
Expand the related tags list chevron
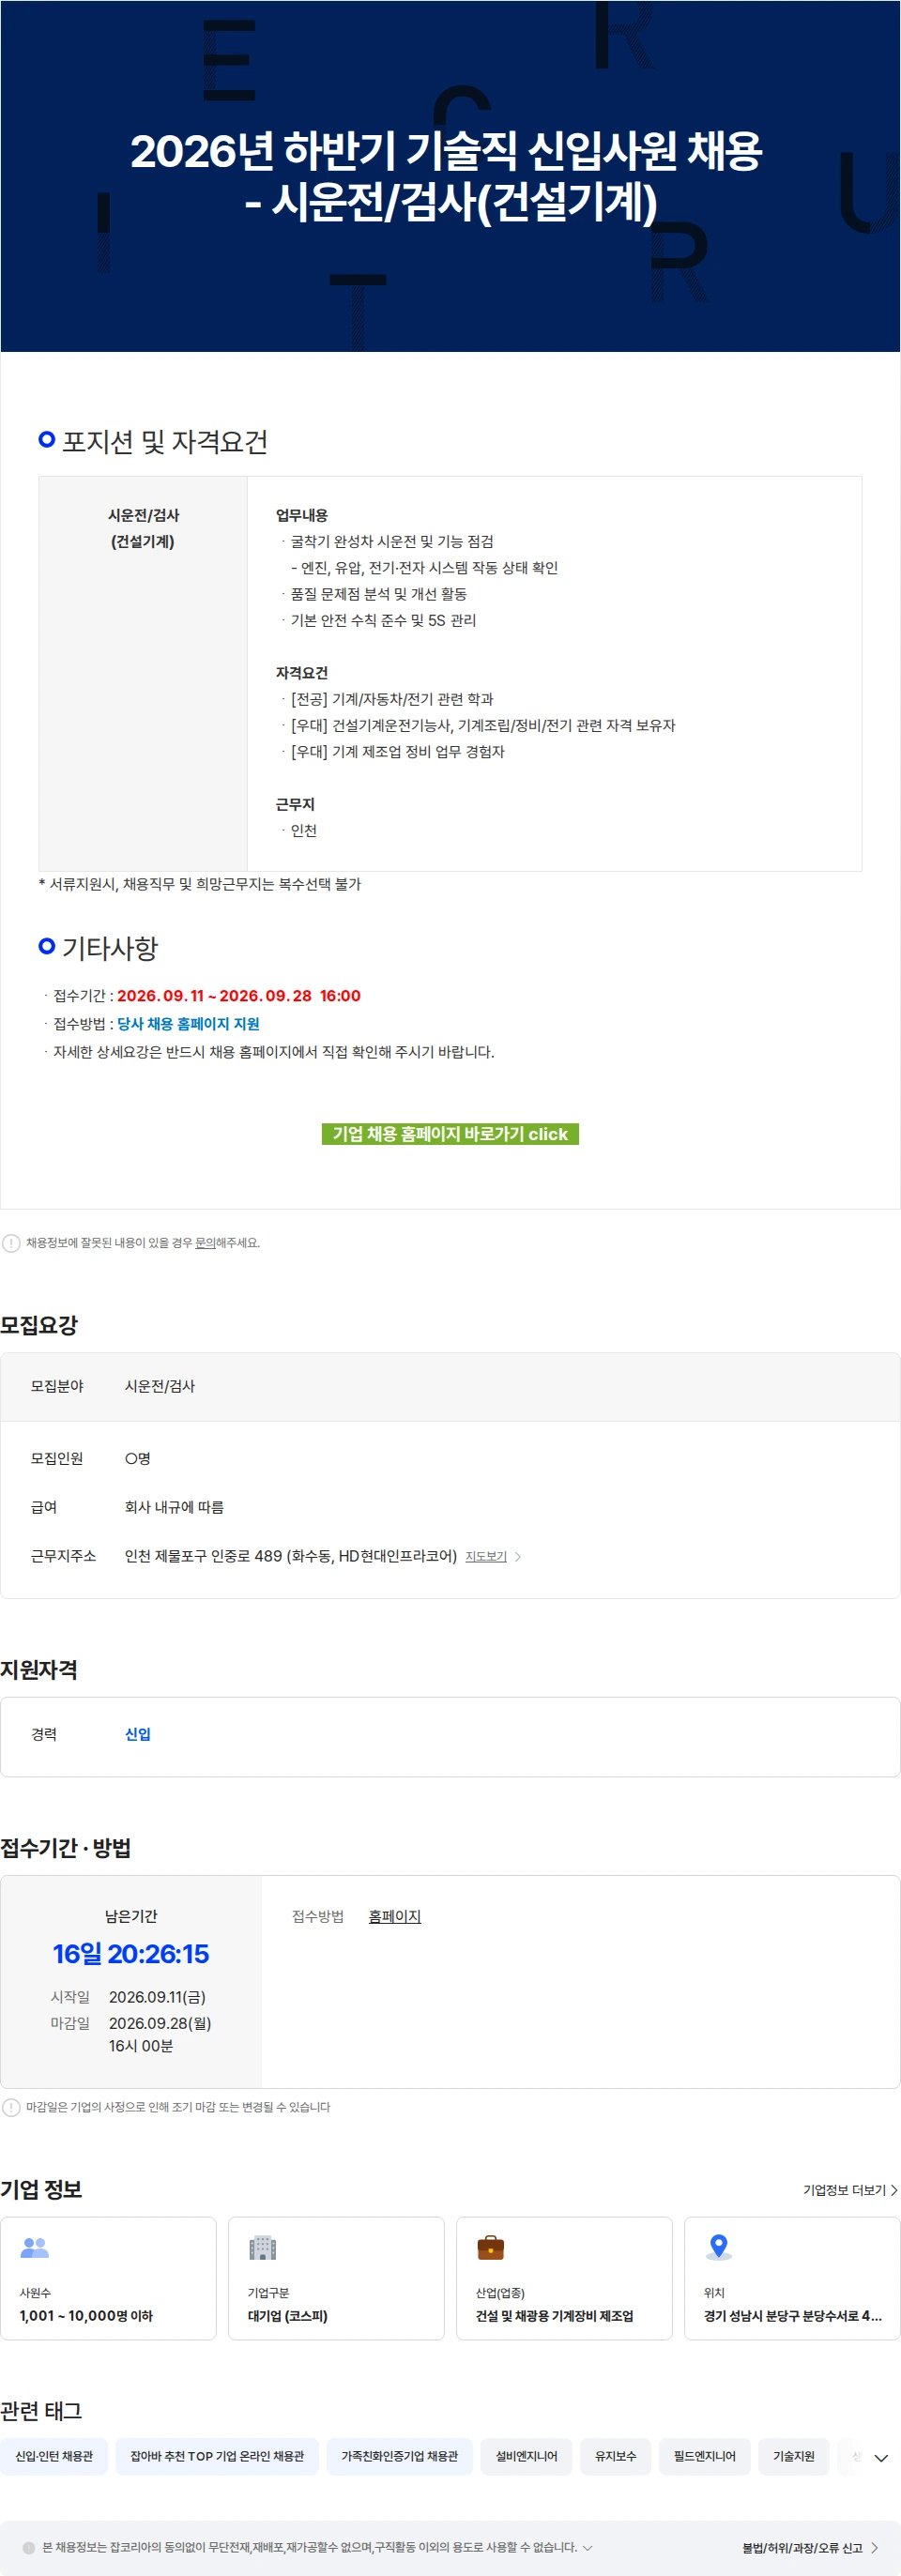click(x=881, y=2458)
